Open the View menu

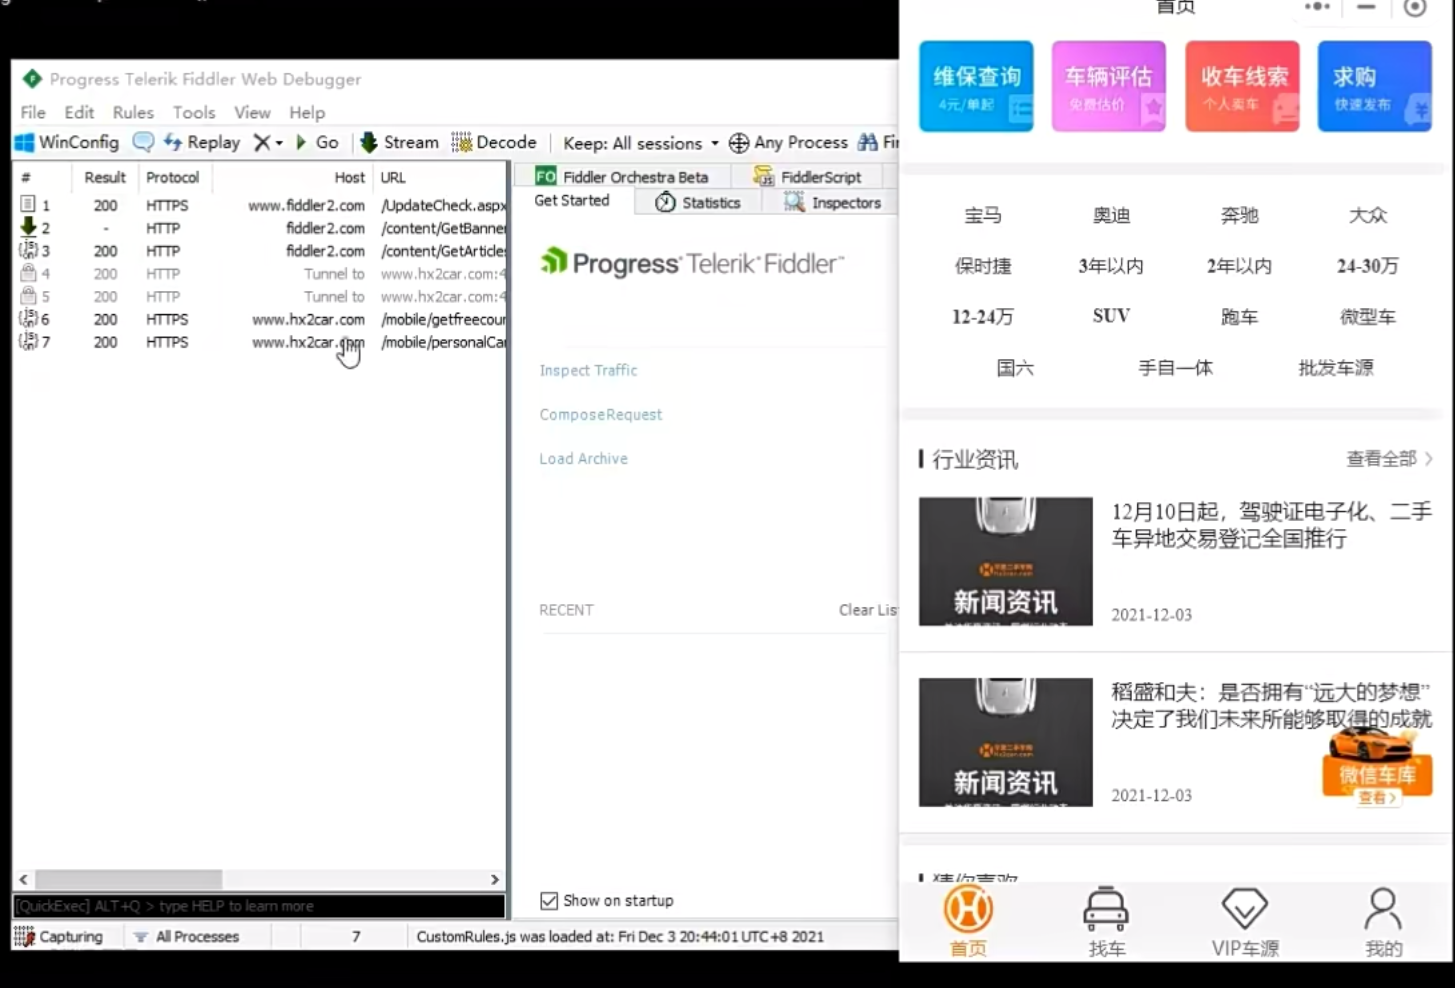[x=252, y=112]
